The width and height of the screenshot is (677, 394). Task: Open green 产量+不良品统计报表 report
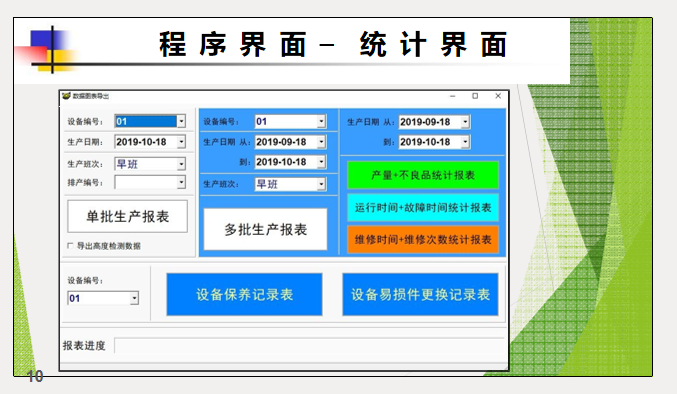423,175
